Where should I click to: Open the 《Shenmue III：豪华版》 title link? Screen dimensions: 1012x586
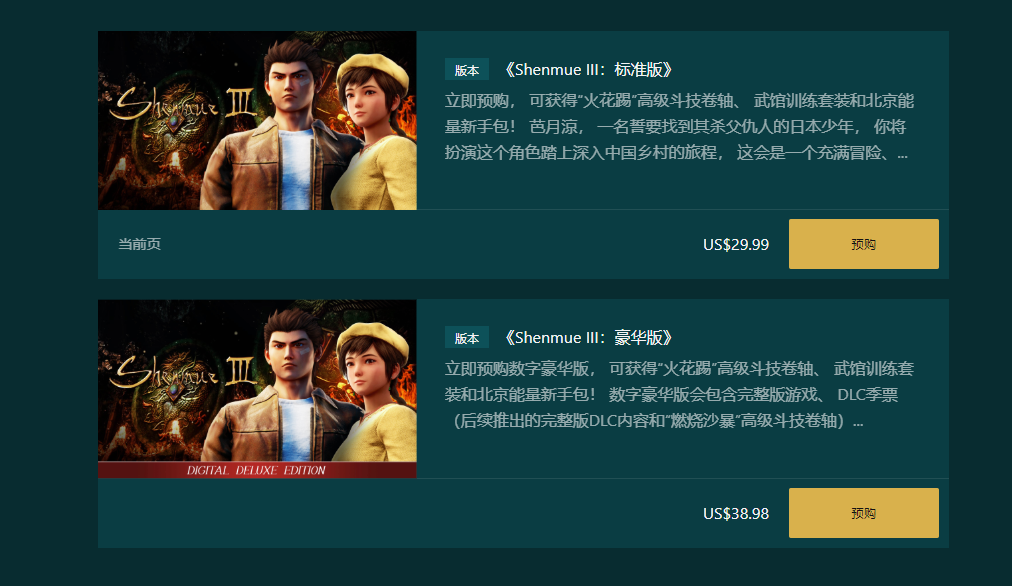589,338
